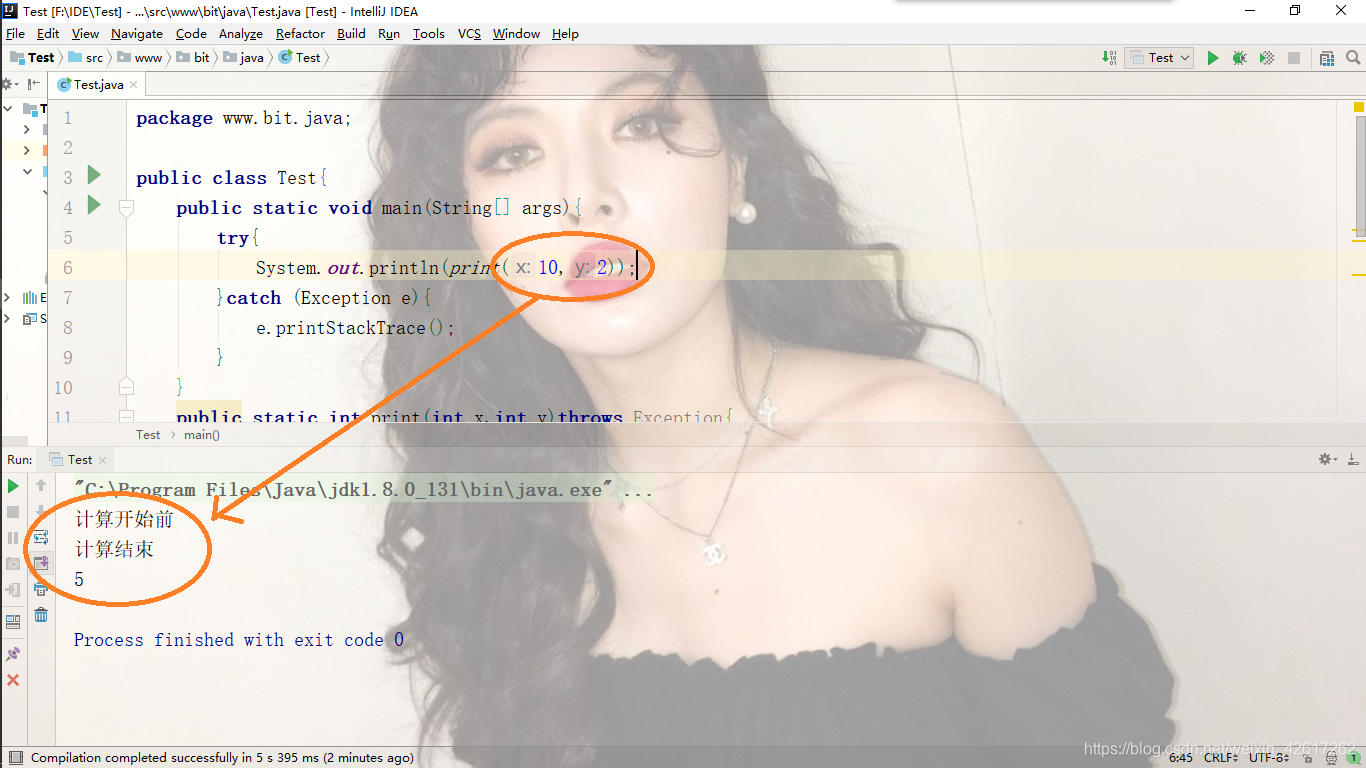Open the Test run configuration dropdown
This screenshot has width=1366, height=768.
point(1159,58)
